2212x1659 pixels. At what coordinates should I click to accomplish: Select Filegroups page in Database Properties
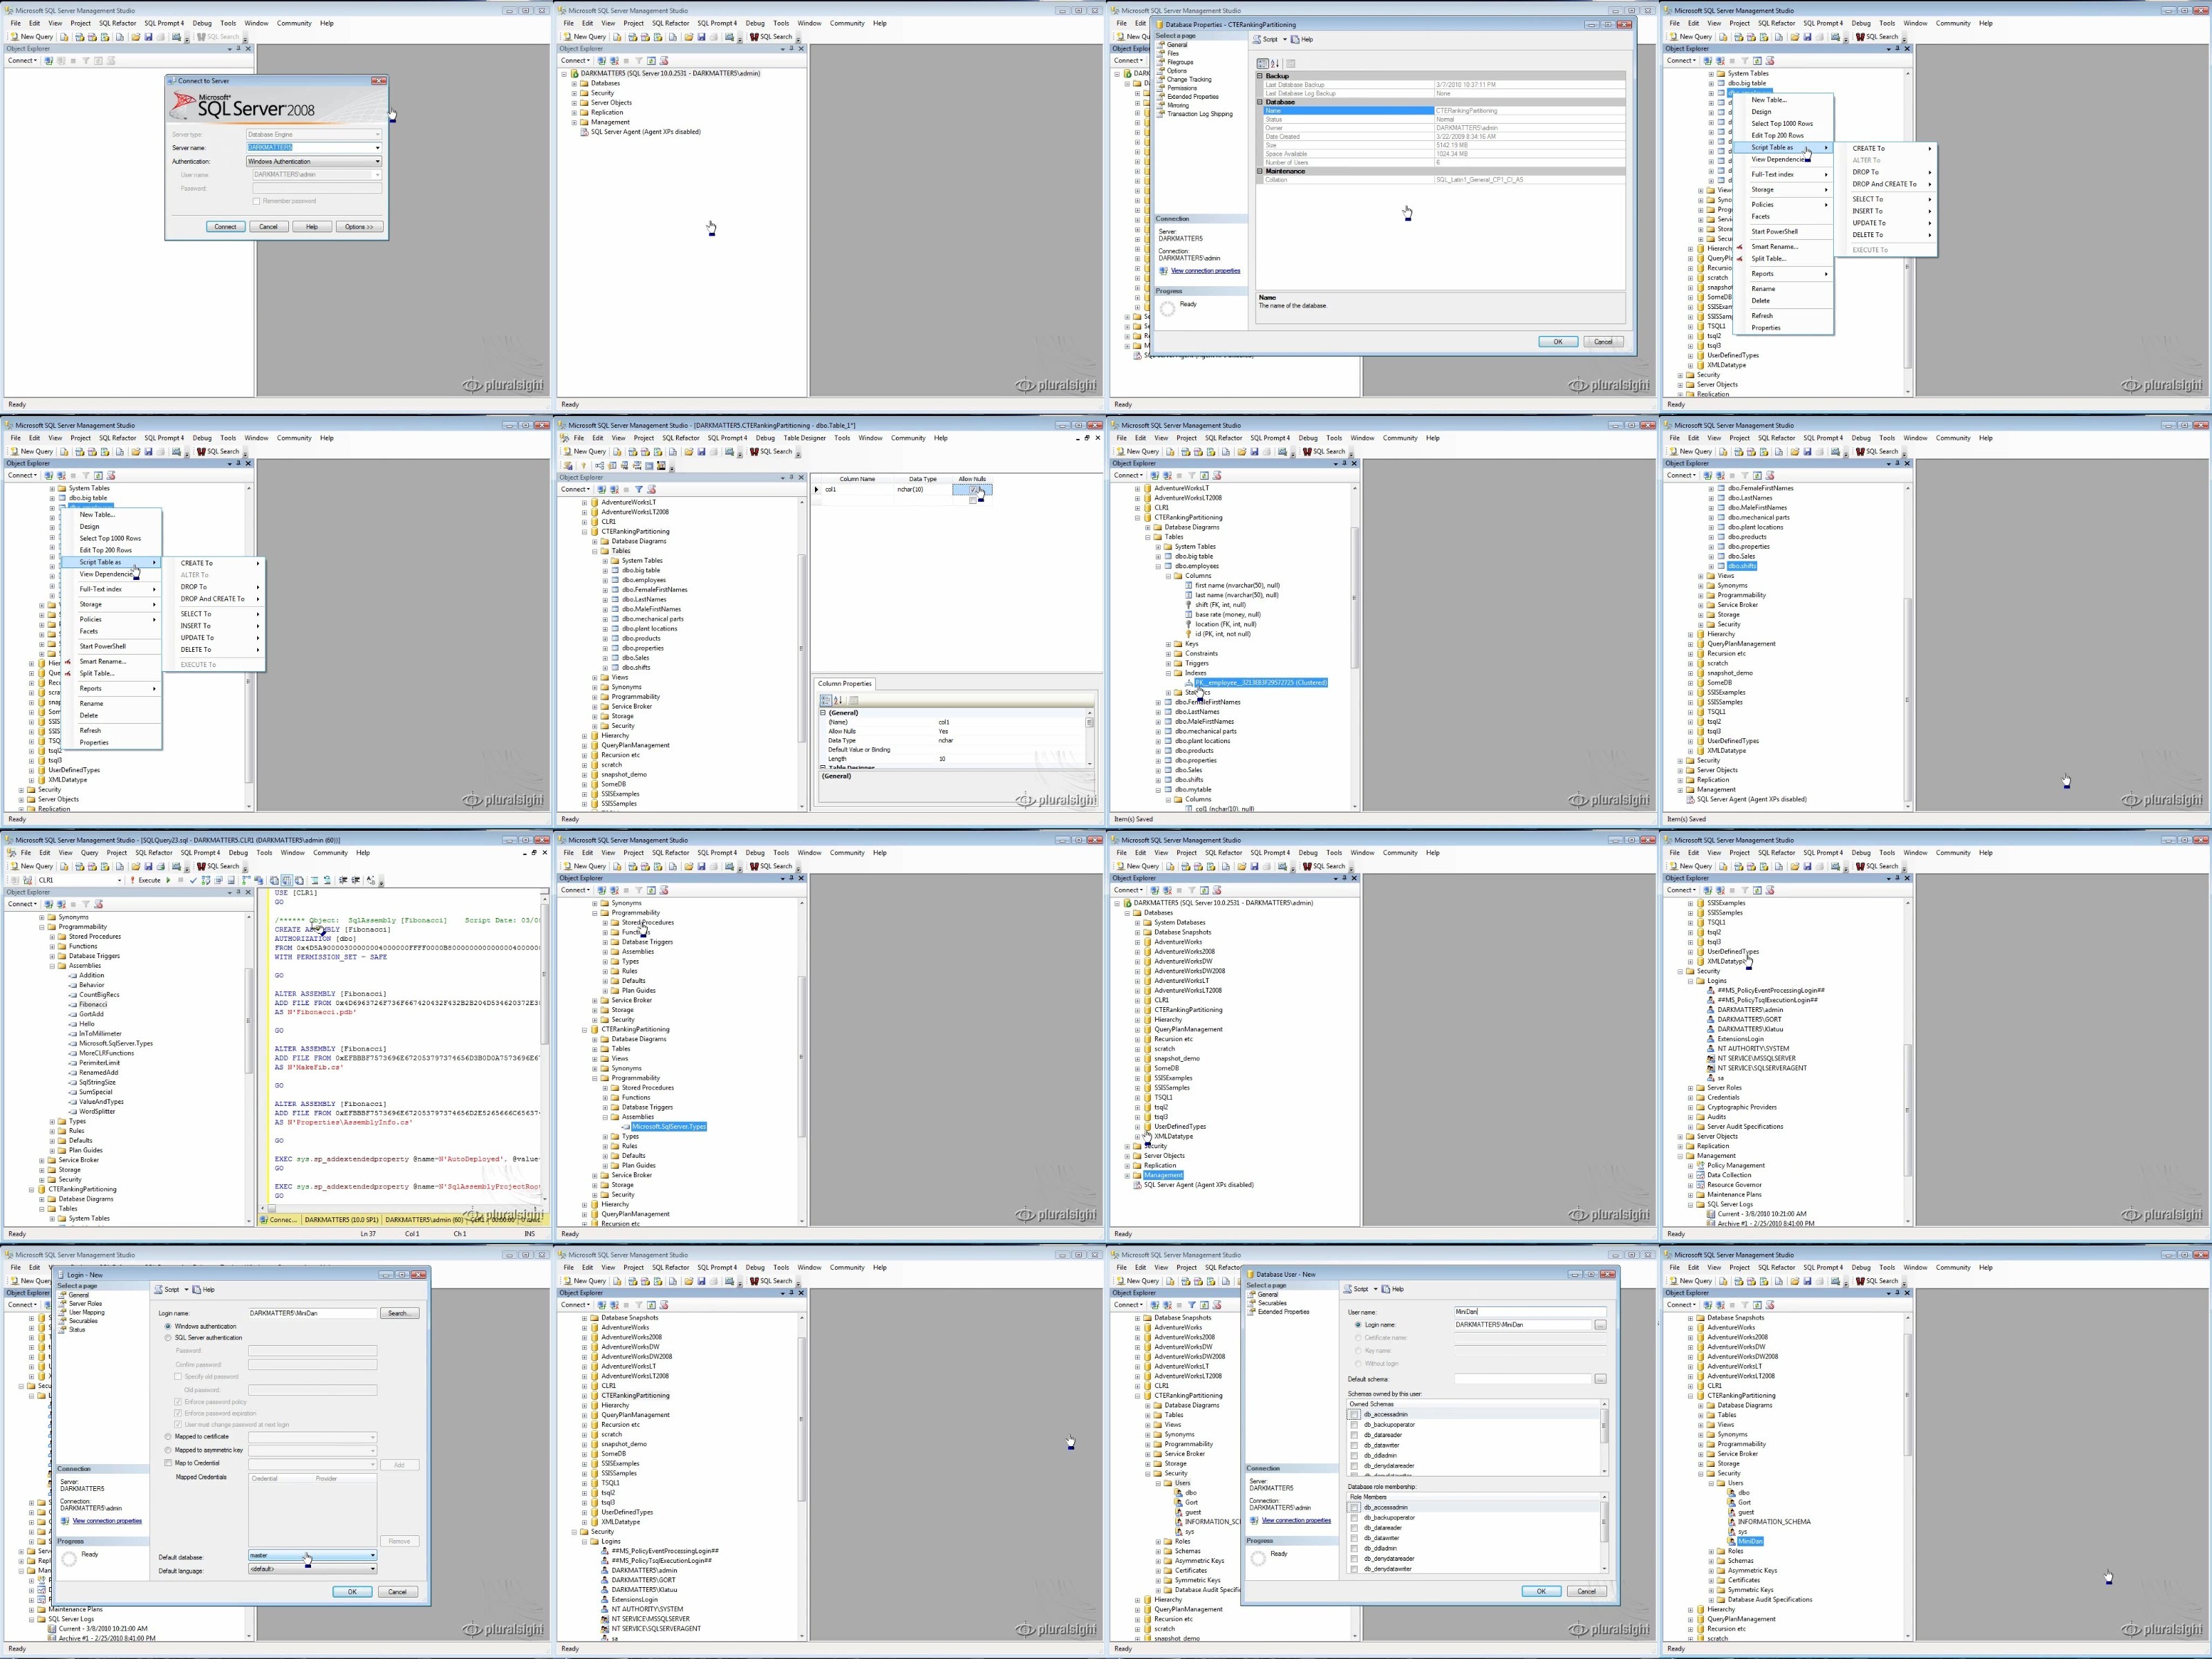coord(1180,62)
